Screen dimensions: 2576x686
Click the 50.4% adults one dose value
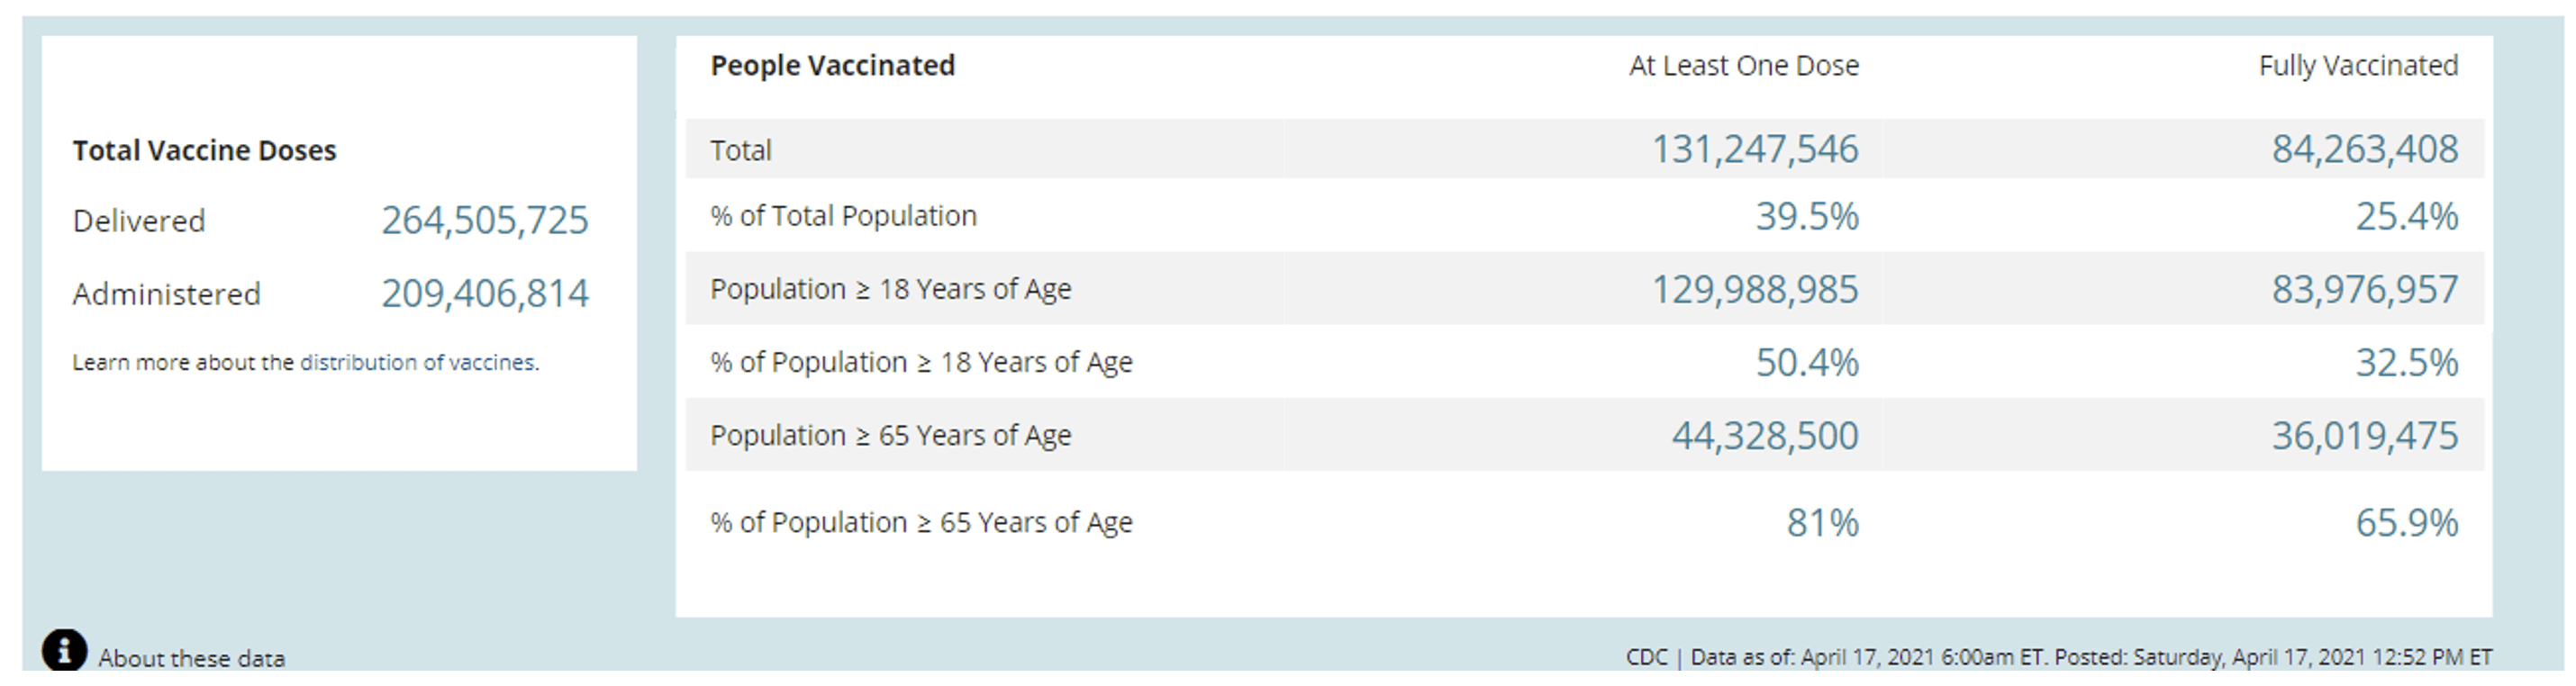click(x=1807, y=362)
